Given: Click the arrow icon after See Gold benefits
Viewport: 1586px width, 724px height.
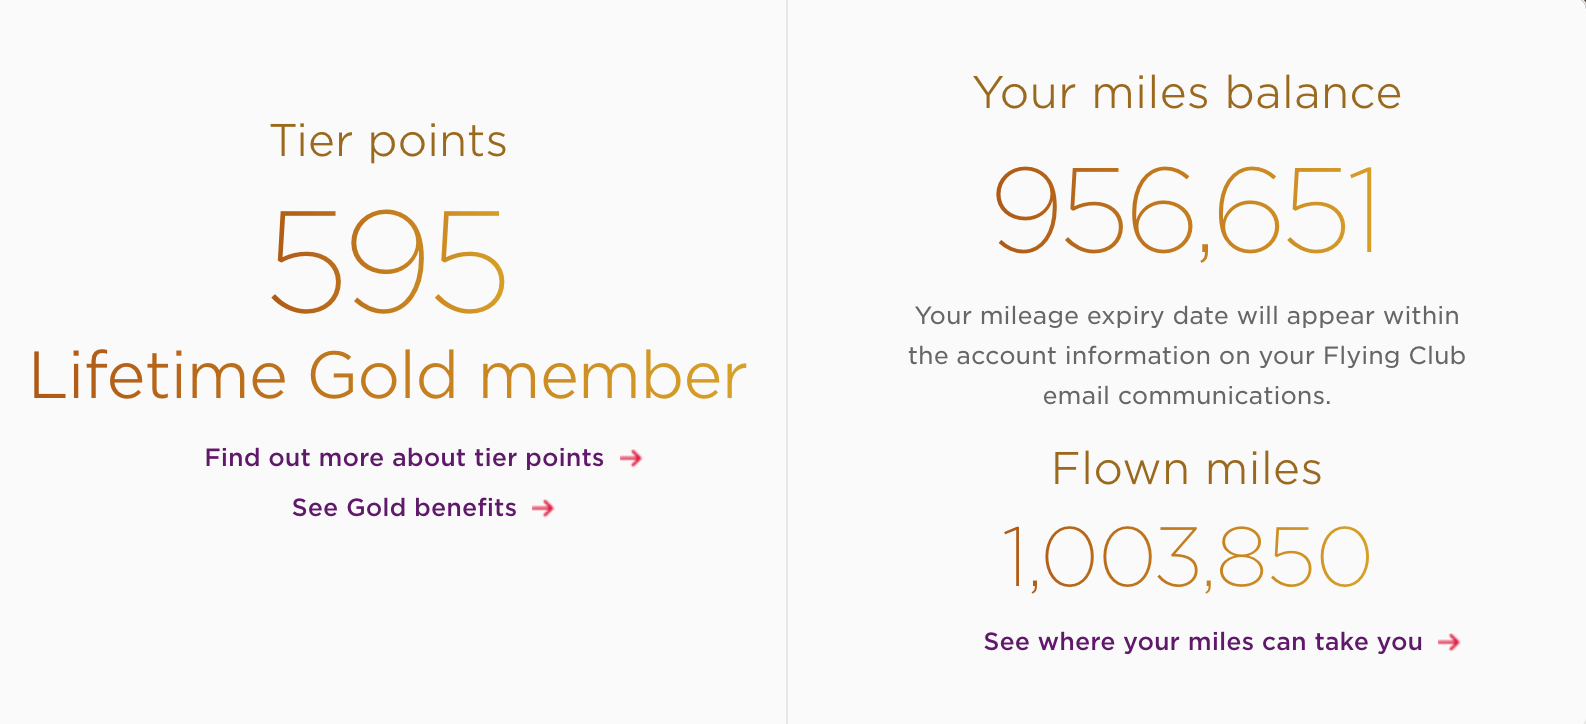Looking at the screenshot, I should point(543,508).
